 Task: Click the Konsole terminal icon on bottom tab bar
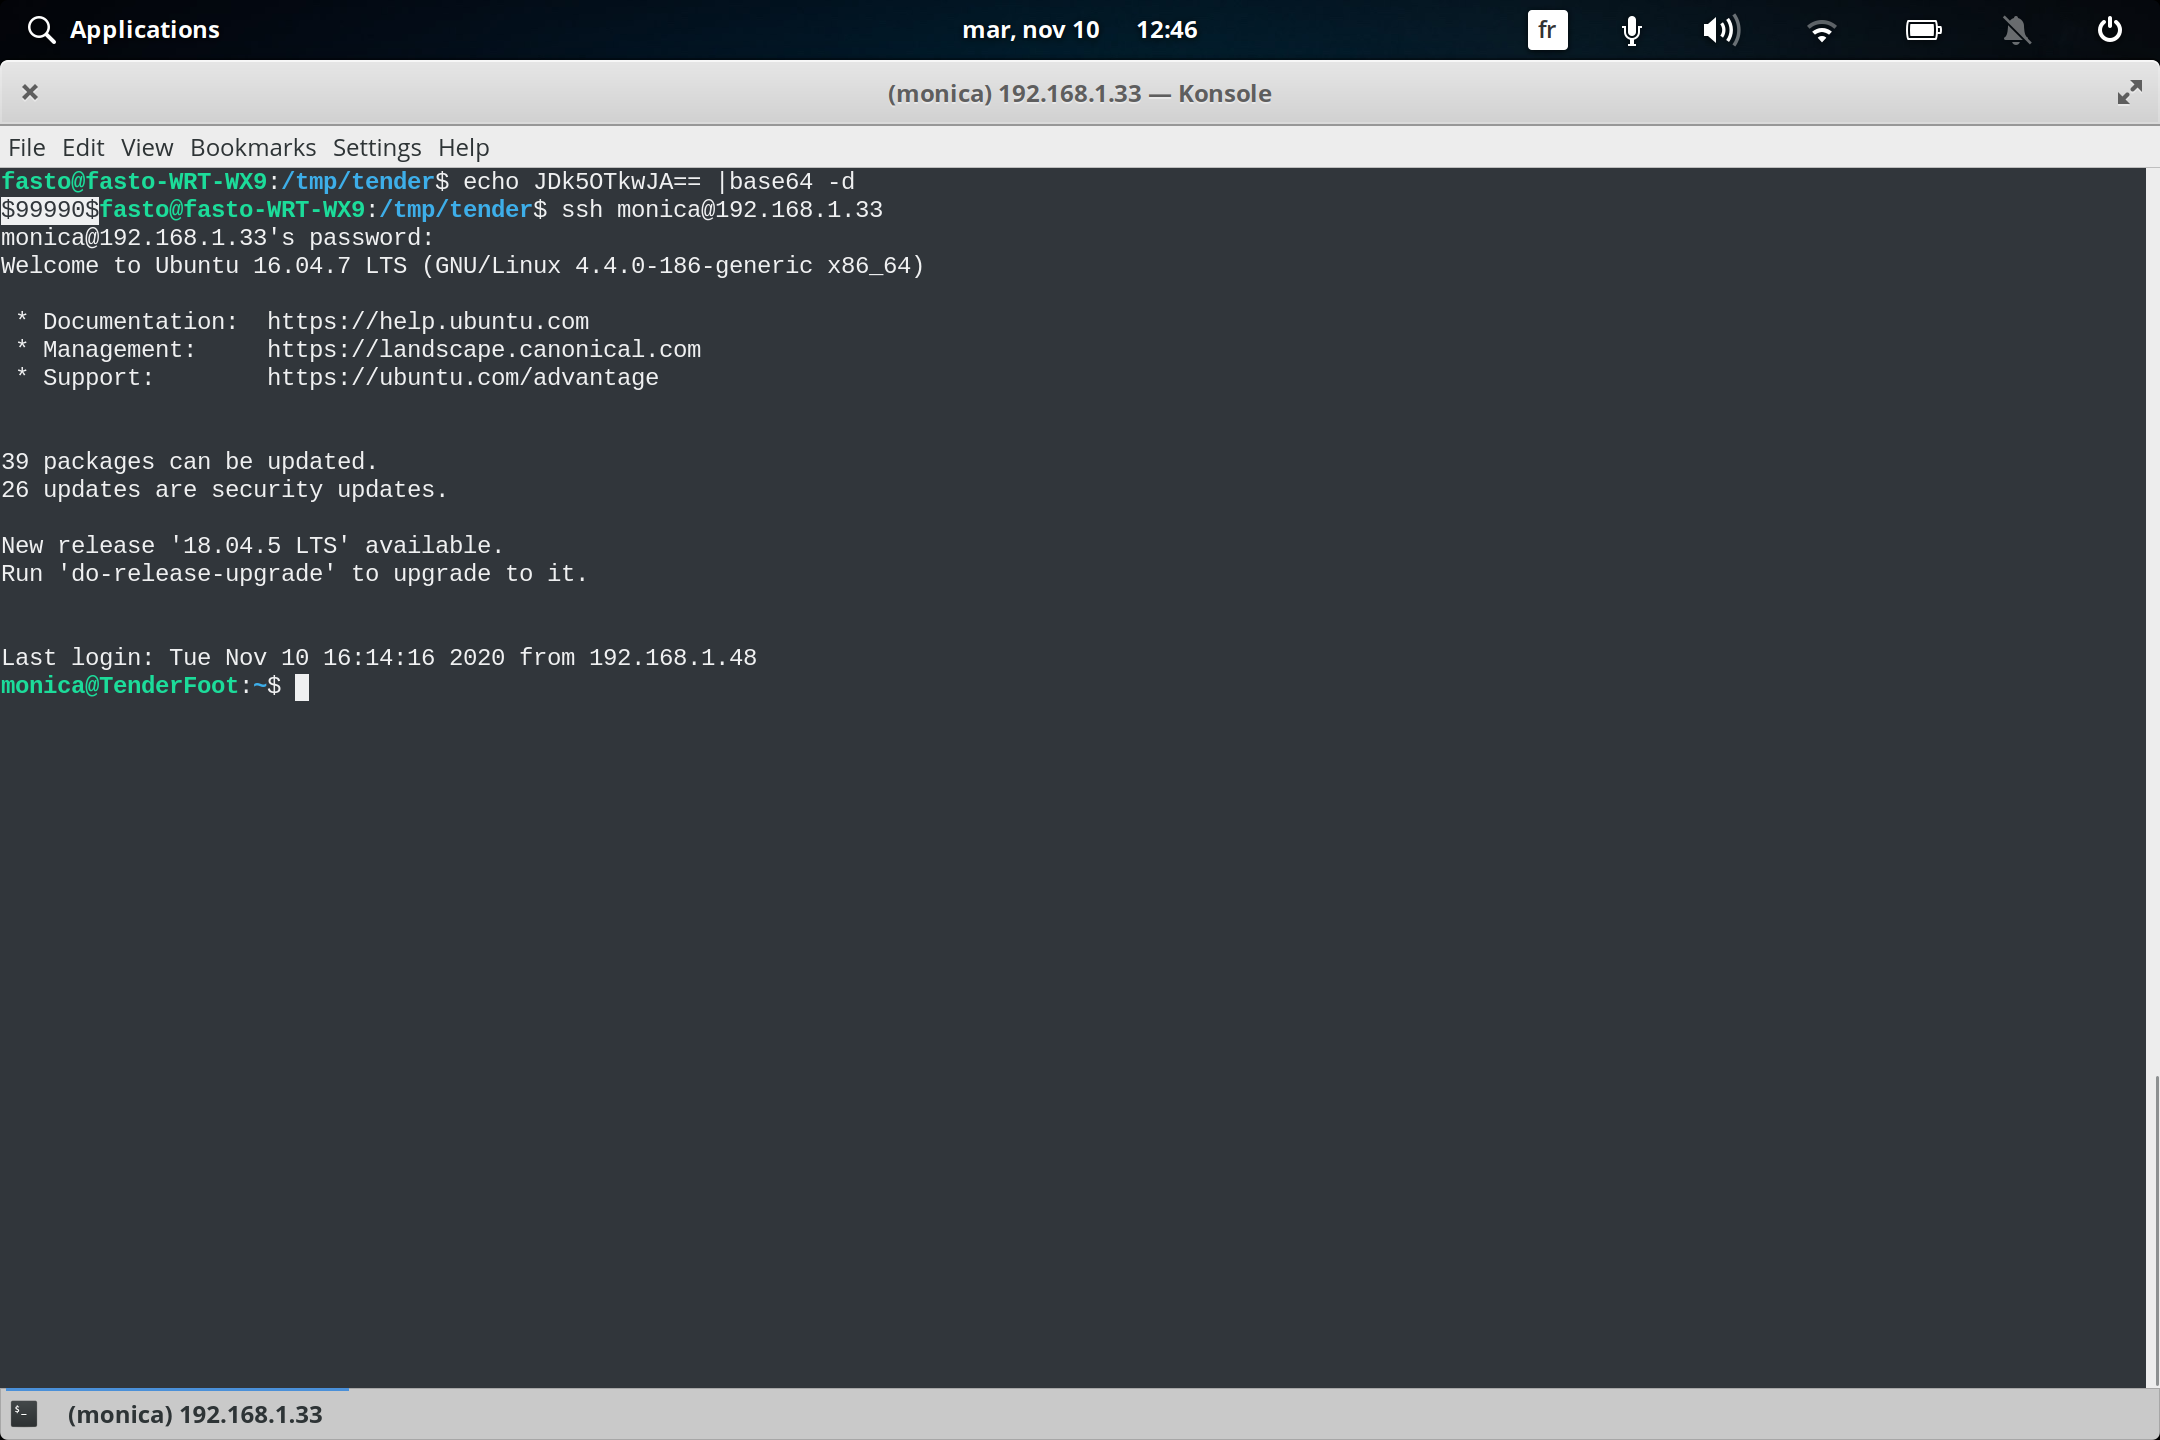(x=23, y=1413)
